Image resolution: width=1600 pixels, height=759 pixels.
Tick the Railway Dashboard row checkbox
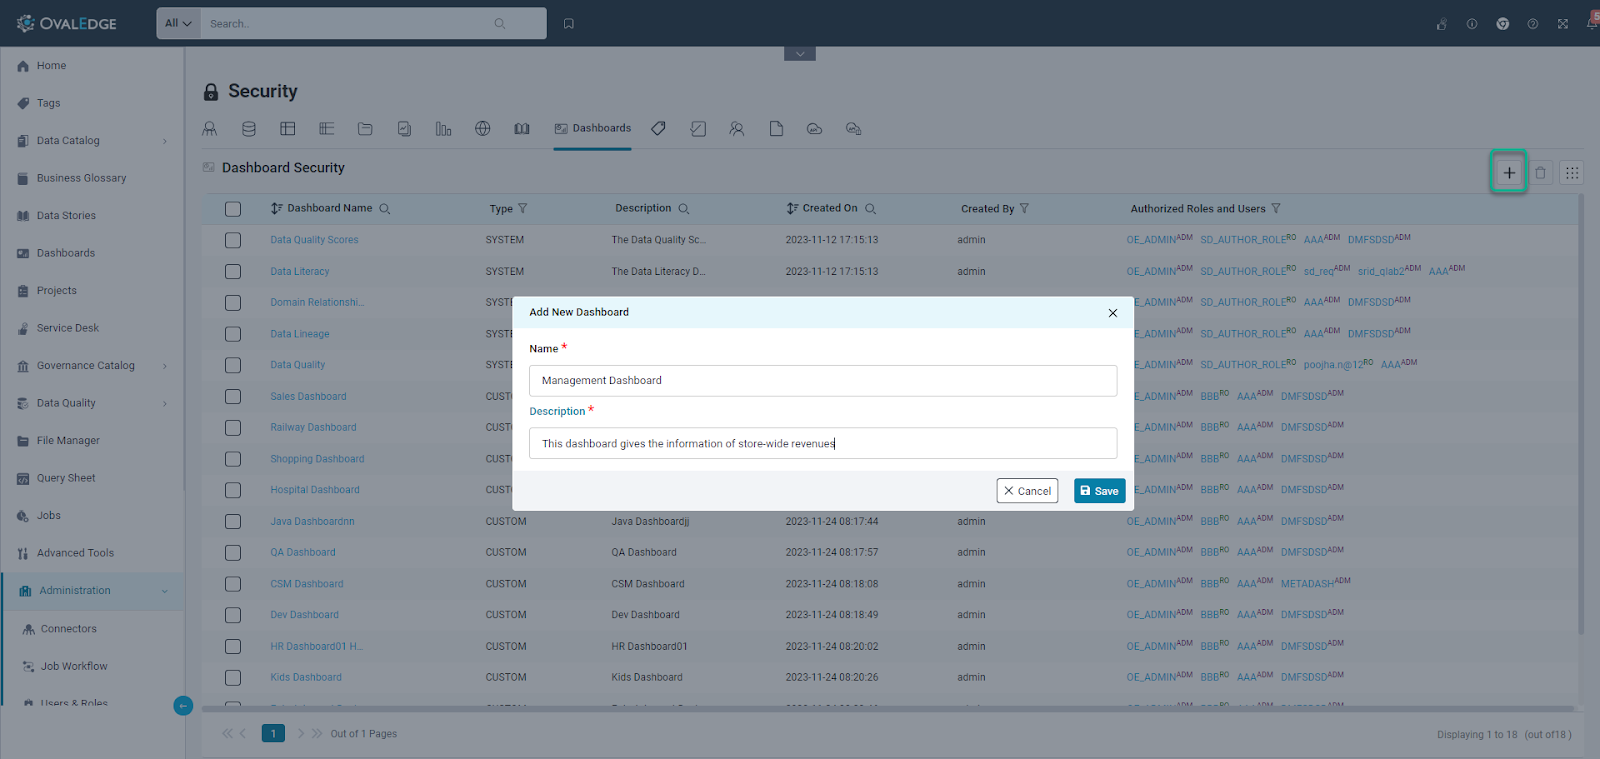click(233, 428)
